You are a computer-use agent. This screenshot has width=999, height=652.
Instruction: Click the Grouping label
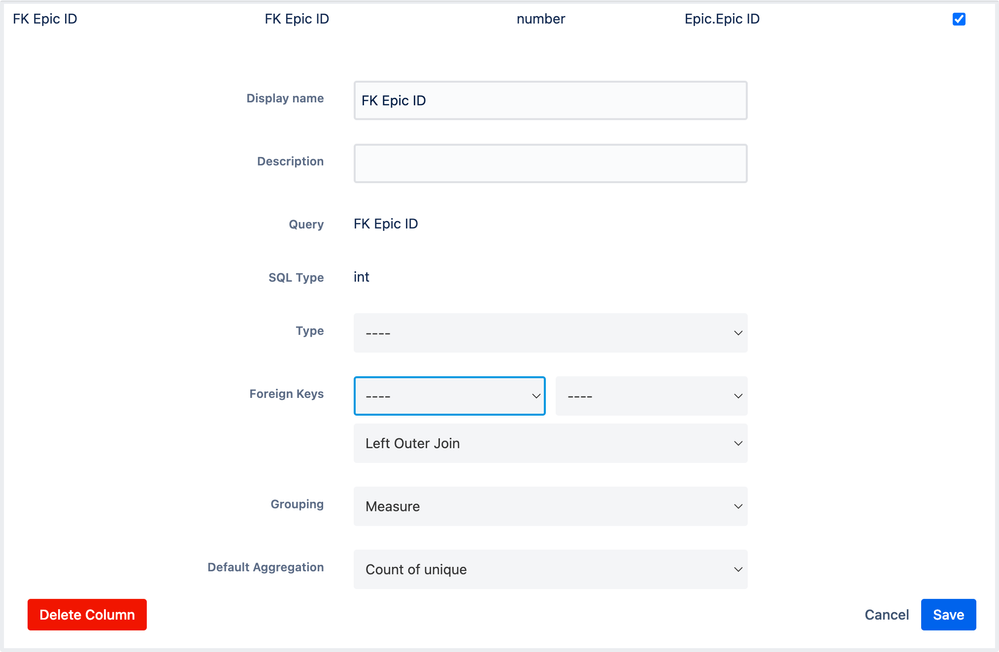click(297, 504)
